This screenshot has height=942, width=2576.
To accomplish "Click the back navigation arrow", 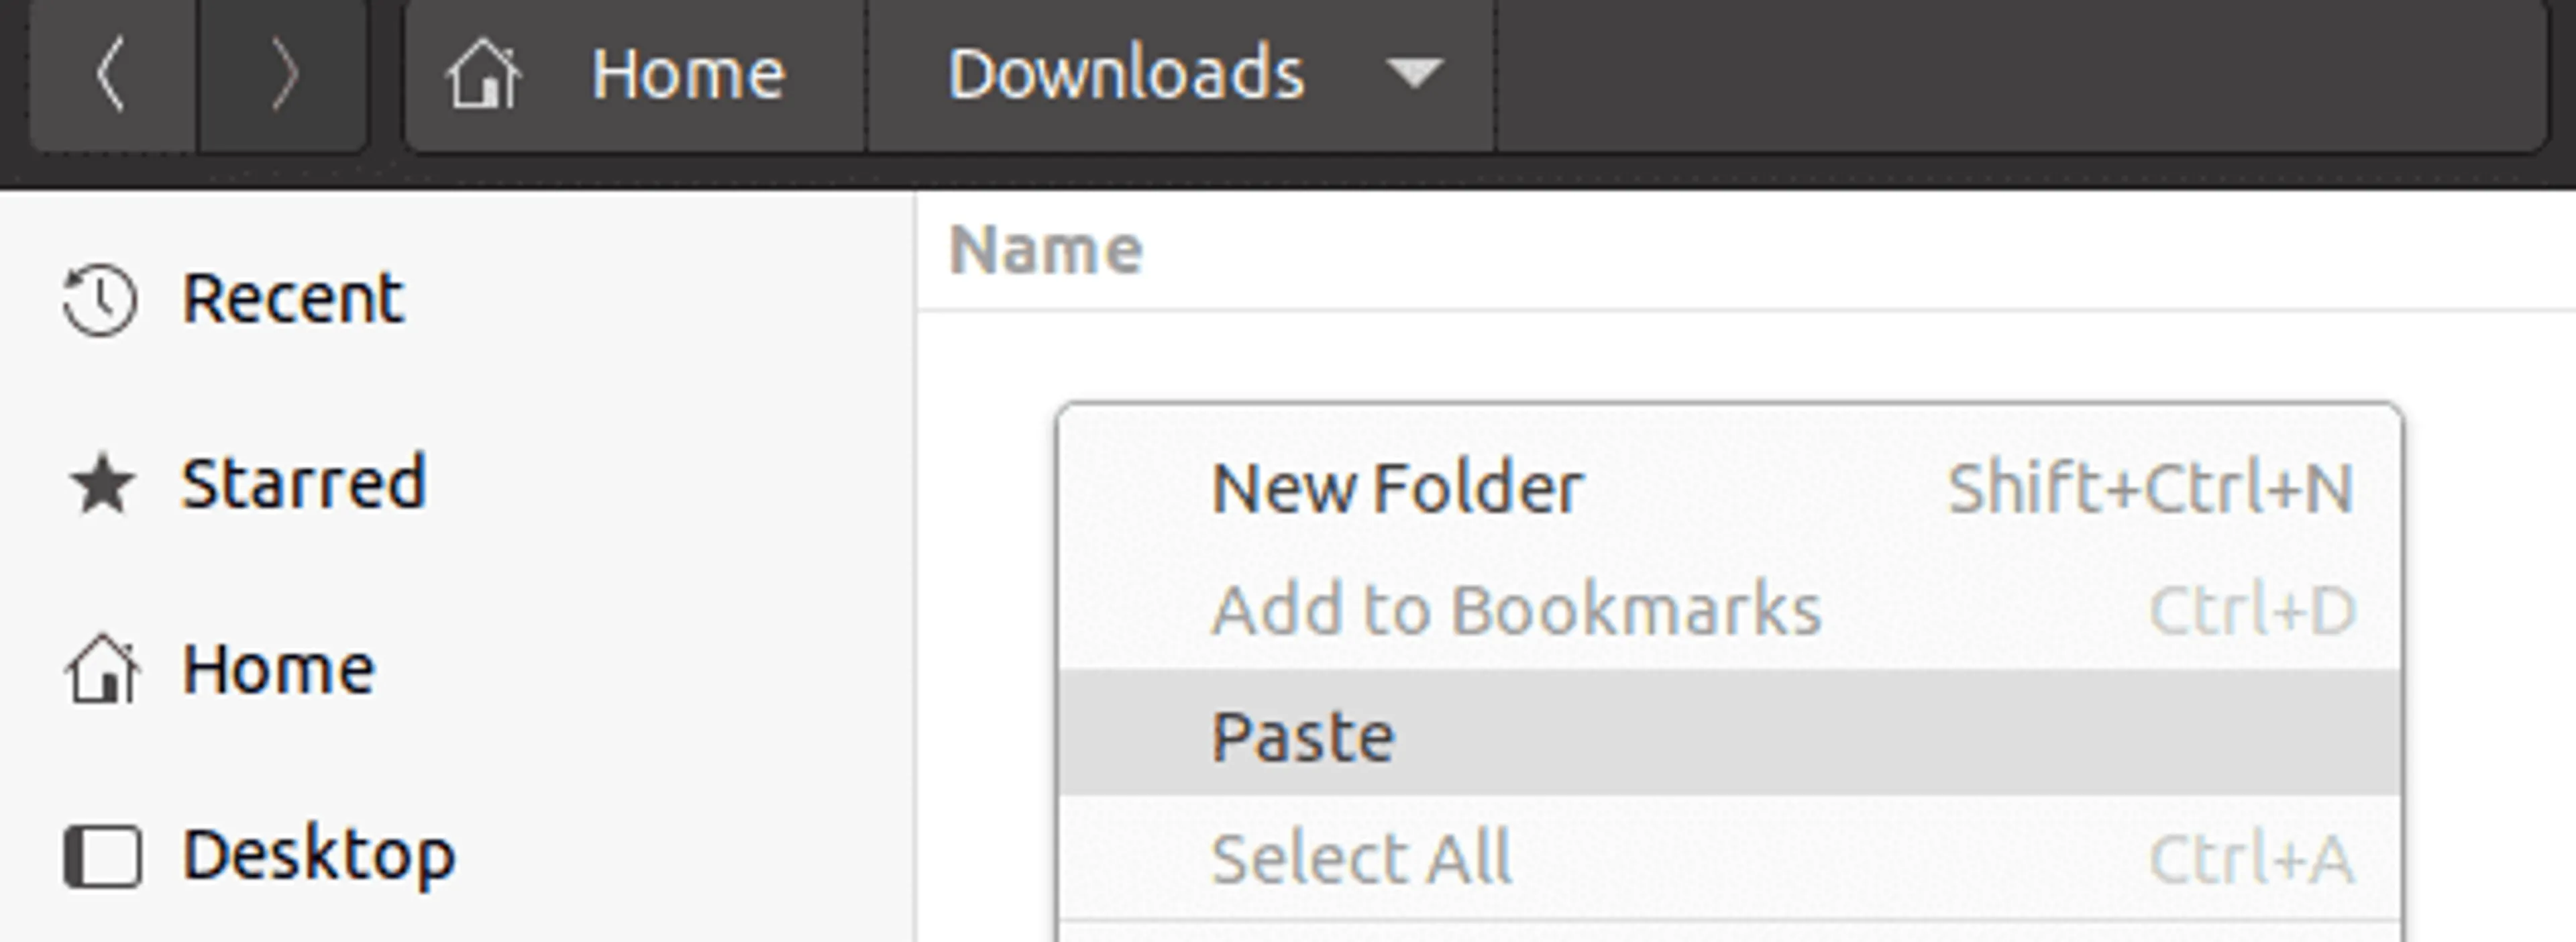I will (x=112, y=74).
